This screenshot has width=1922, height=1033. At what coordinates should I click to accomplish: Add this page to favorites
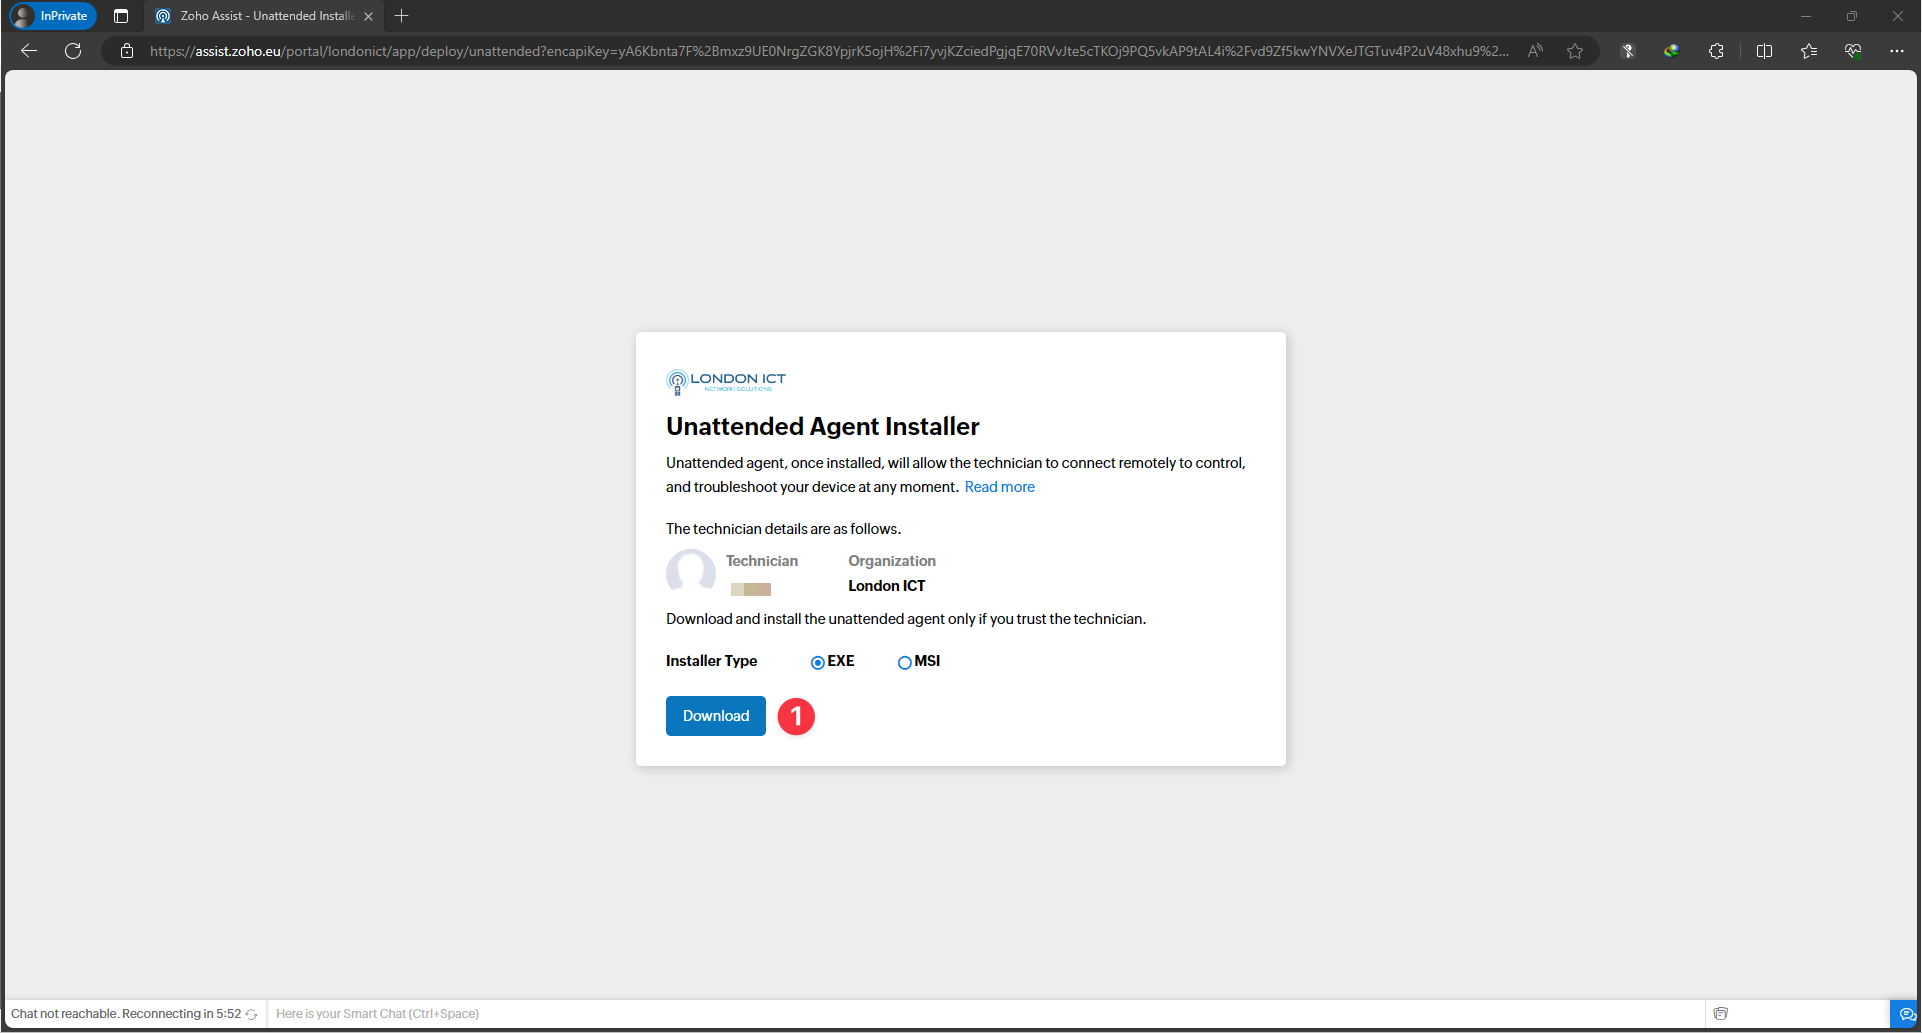tap(1575, 51)
